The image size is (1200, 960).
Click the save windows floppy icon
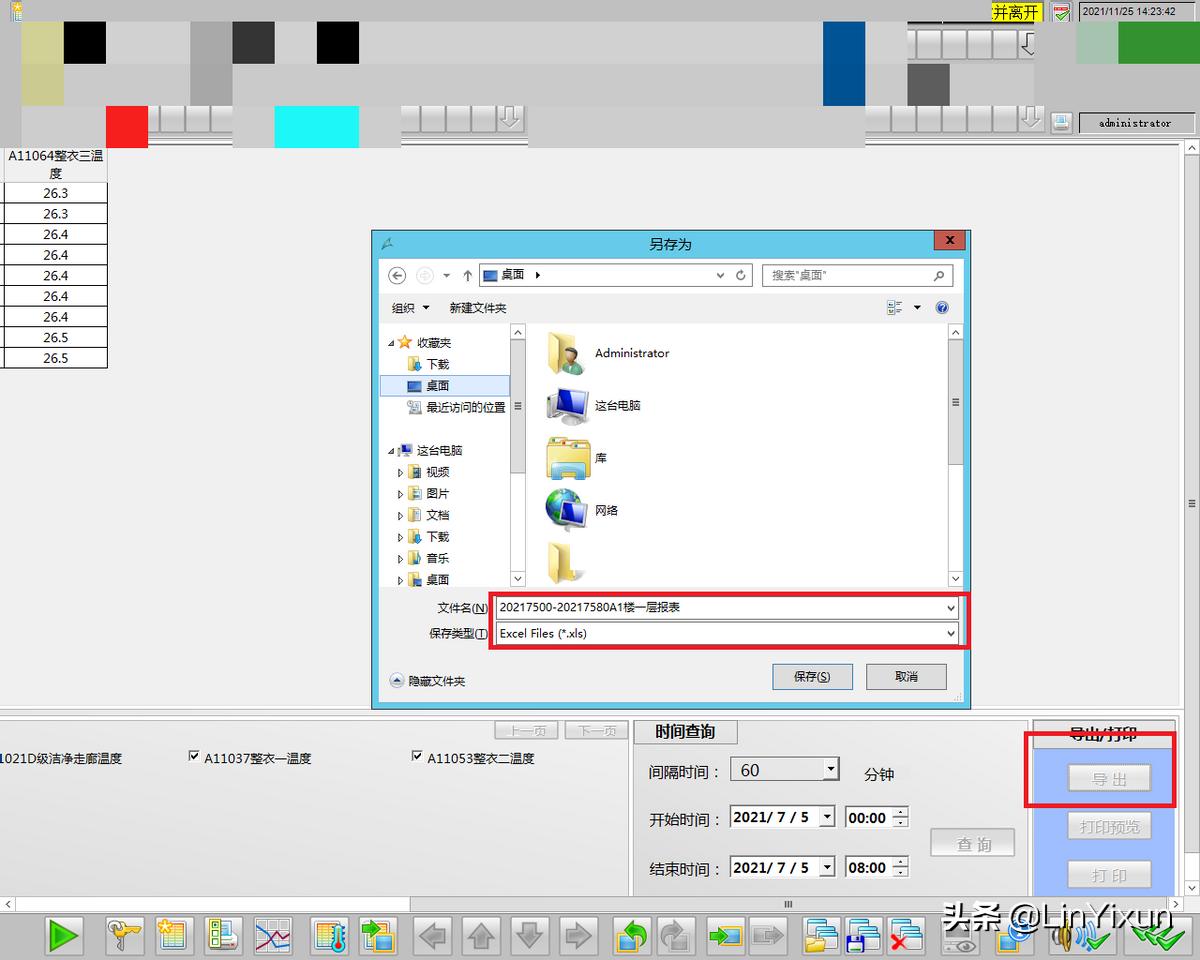click(861, 936)
